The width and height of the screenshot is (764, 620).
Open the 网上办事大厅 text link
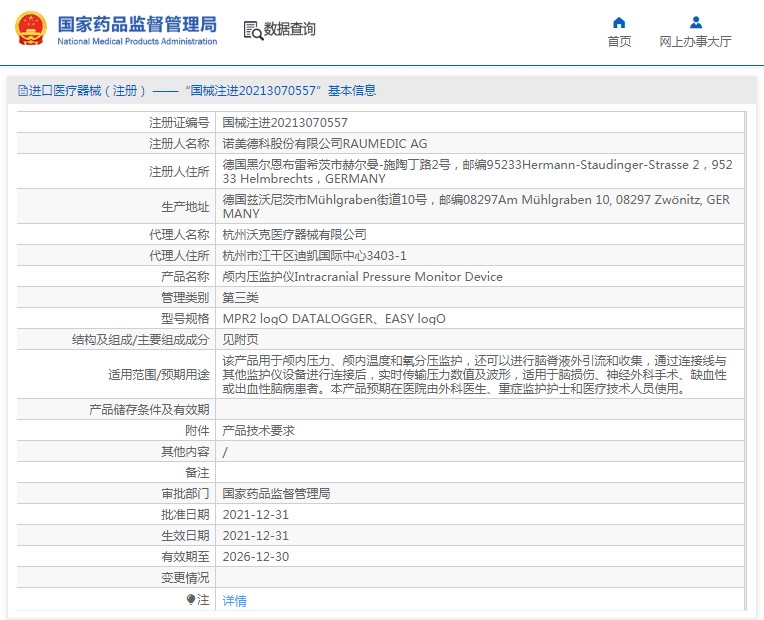click(x=696, y=42)
